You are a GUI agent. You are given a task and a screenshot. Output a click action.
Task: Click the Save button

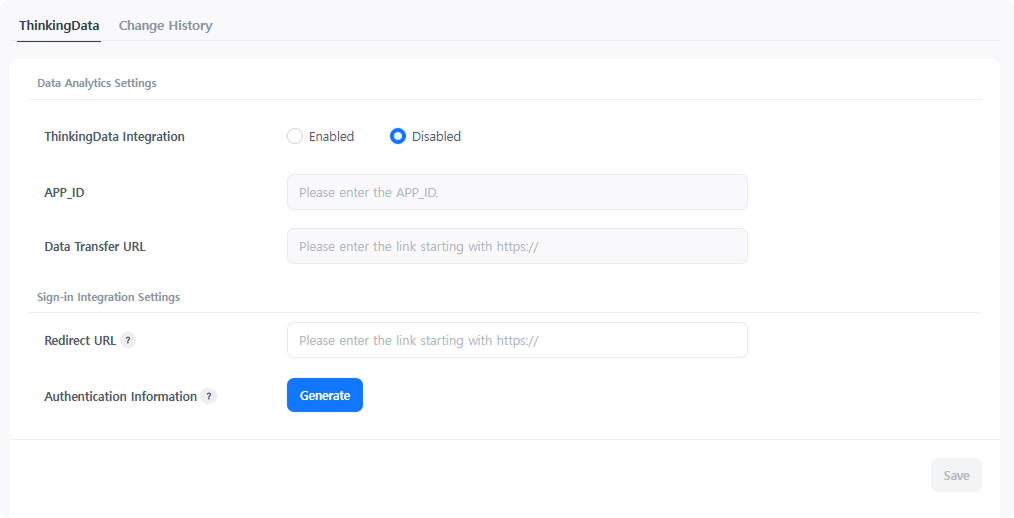[956, 475]
